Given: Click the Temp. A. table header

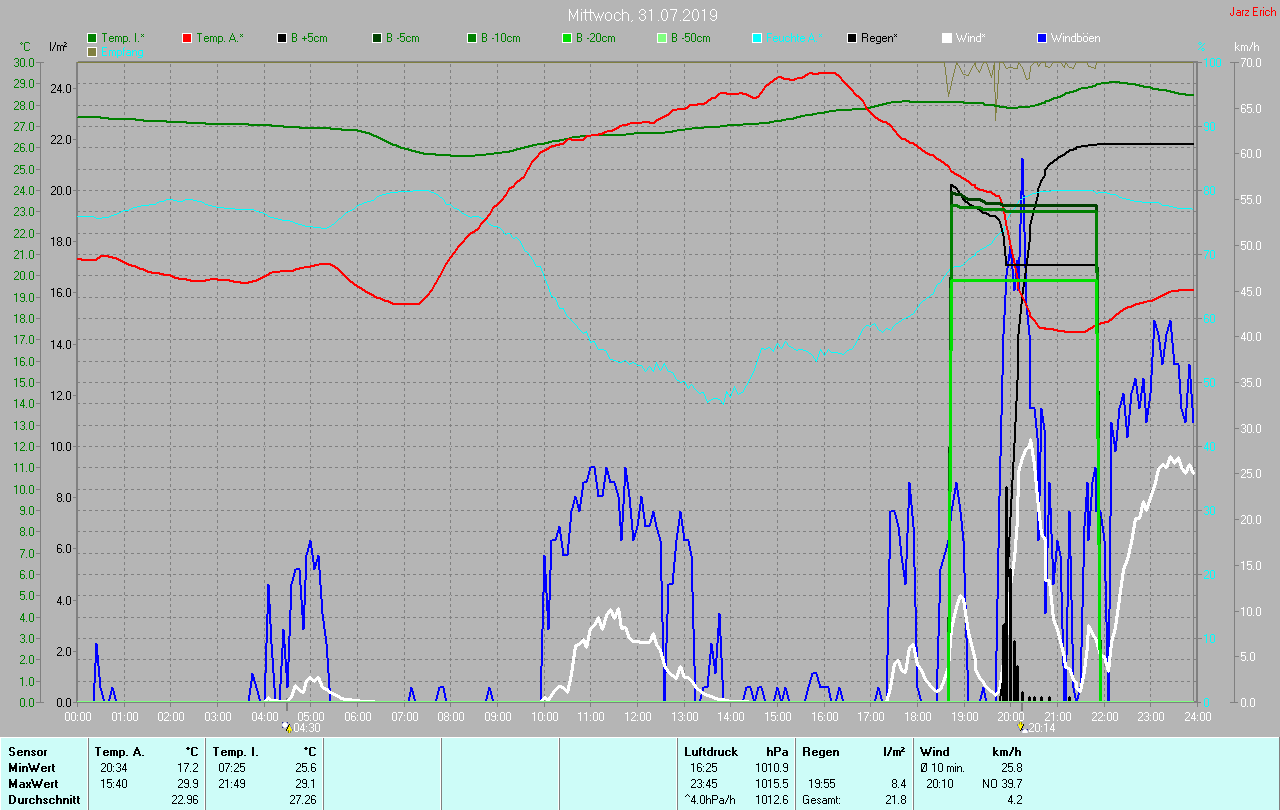Looking at the screenshot, I should coord(119,752).
